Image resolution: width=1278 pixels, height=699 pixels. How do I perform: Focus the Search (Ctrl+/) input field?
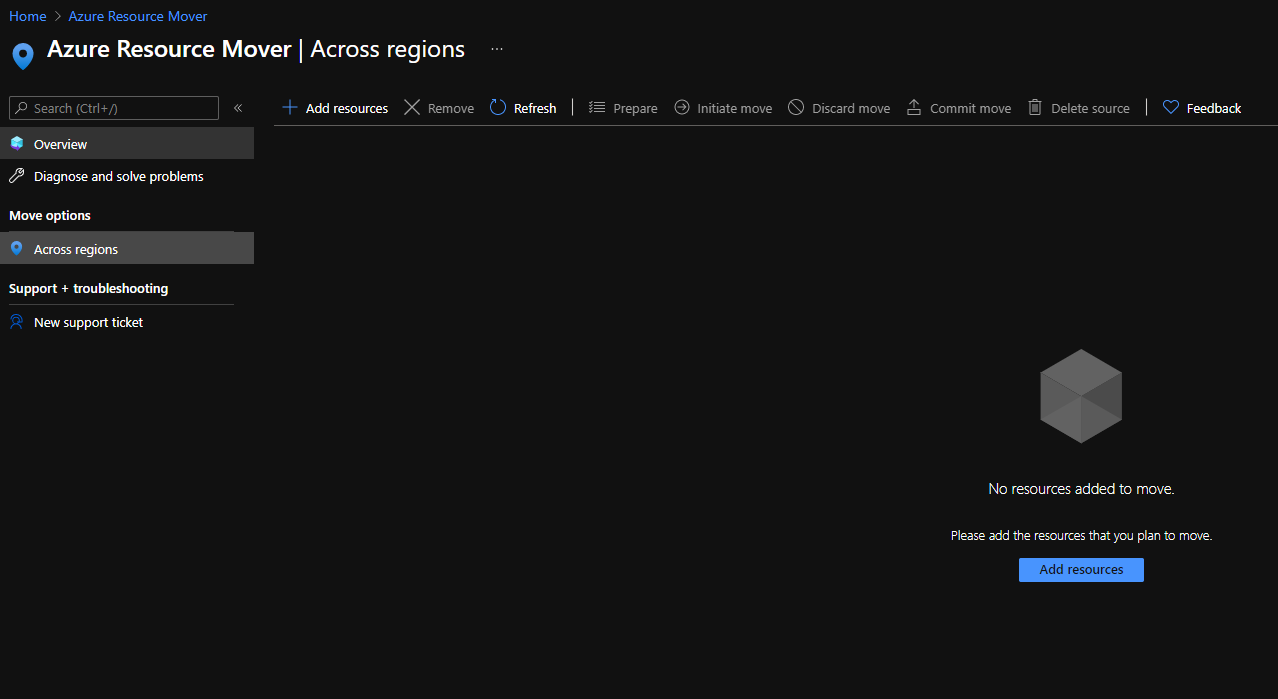(113, 108)
